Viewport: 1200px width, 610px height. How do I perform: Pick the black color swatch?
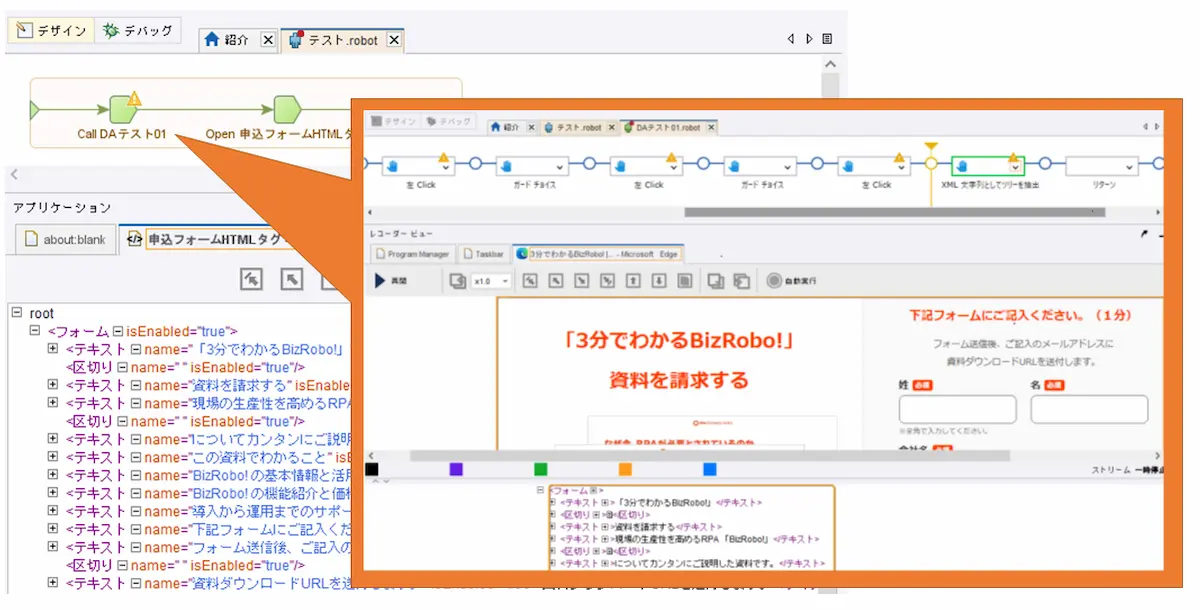(x=372, y=469)
